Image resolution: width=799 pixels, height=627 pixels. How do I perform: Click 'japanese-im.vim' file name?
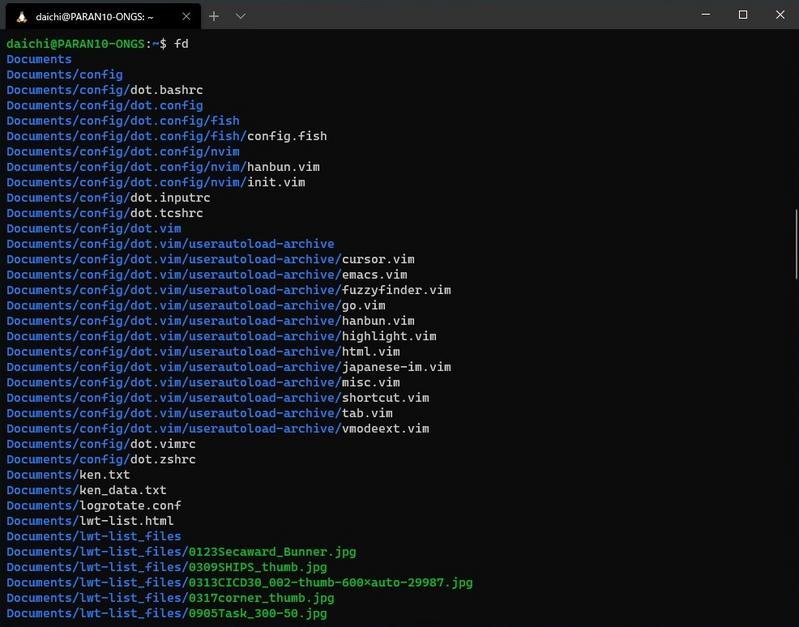[x=396, y=367]
